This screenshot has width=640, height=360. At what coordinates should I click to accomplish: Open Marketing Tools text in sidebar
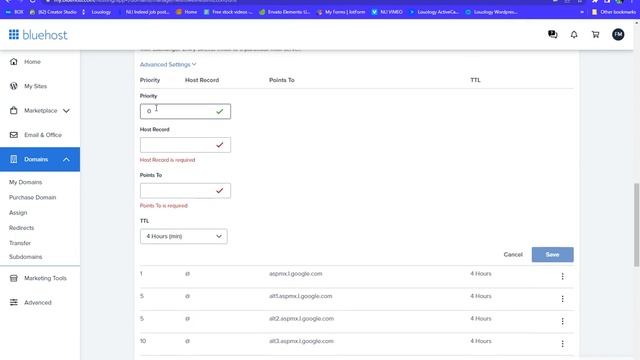coord(45,278)
